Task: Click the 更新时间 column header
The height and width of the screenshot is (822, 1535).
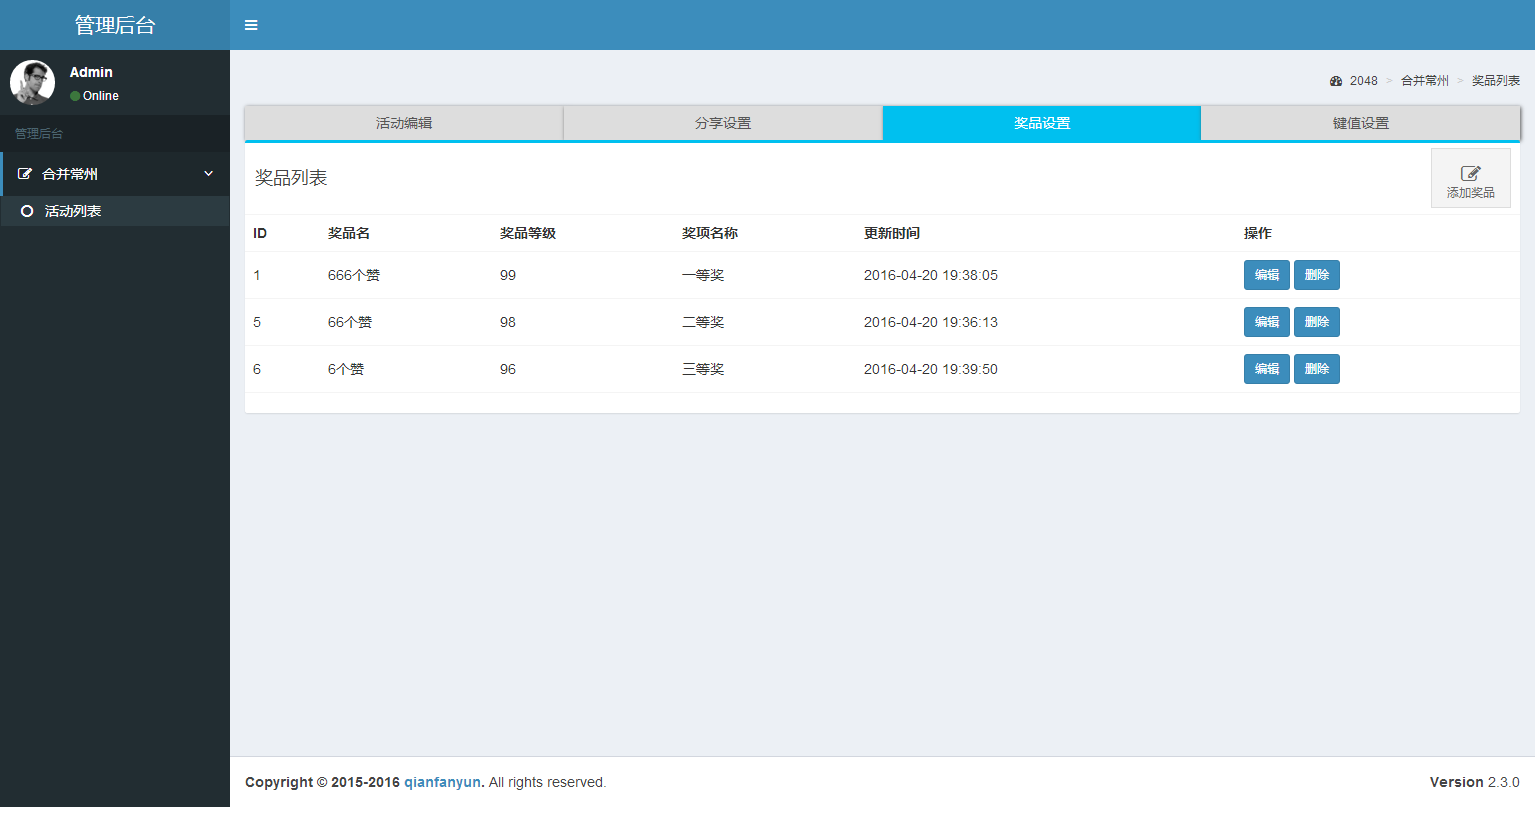Action: pyautogui.click(x=892, y=233)
